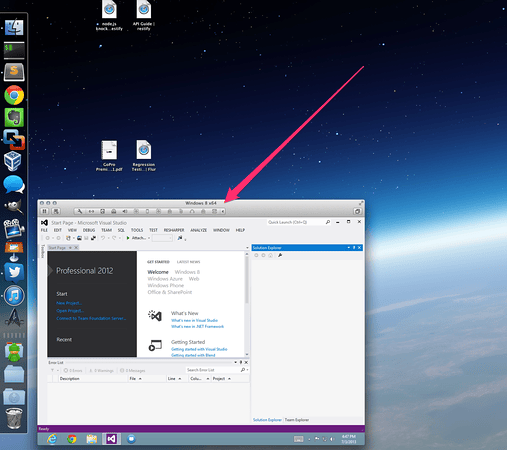Click Solution Explorer home icon
Viewport: 507px width, 450px height.
coord(270,255)
